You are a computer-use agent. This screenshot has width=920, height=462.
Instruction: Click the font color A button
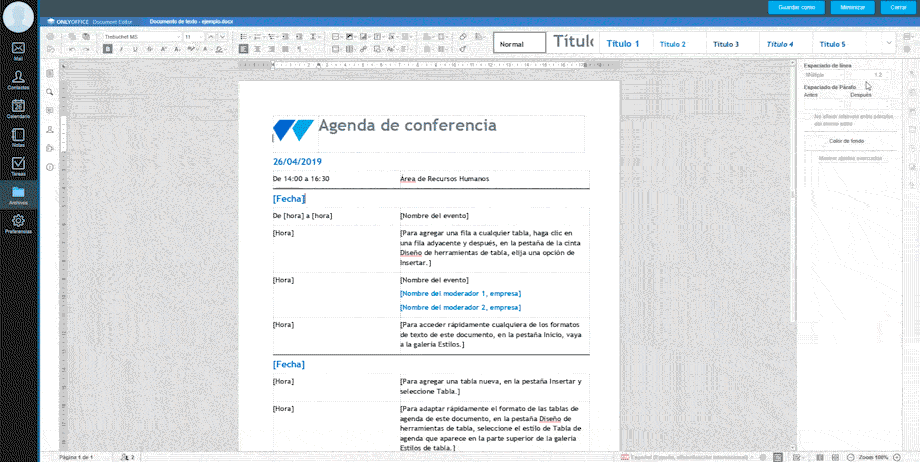pyautogui.click(x=205, y=49)
